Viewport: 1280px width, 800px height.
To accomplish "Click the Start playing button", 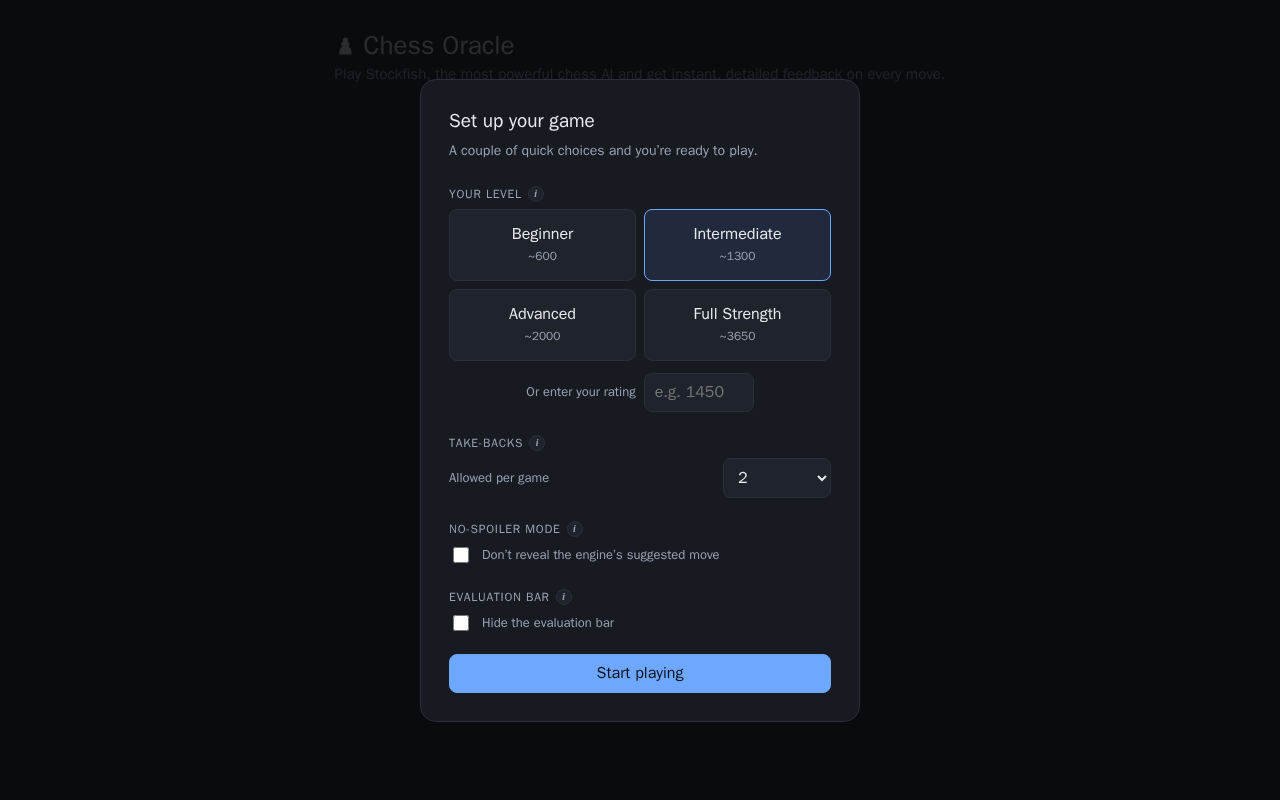I will (x=640, y=673).
